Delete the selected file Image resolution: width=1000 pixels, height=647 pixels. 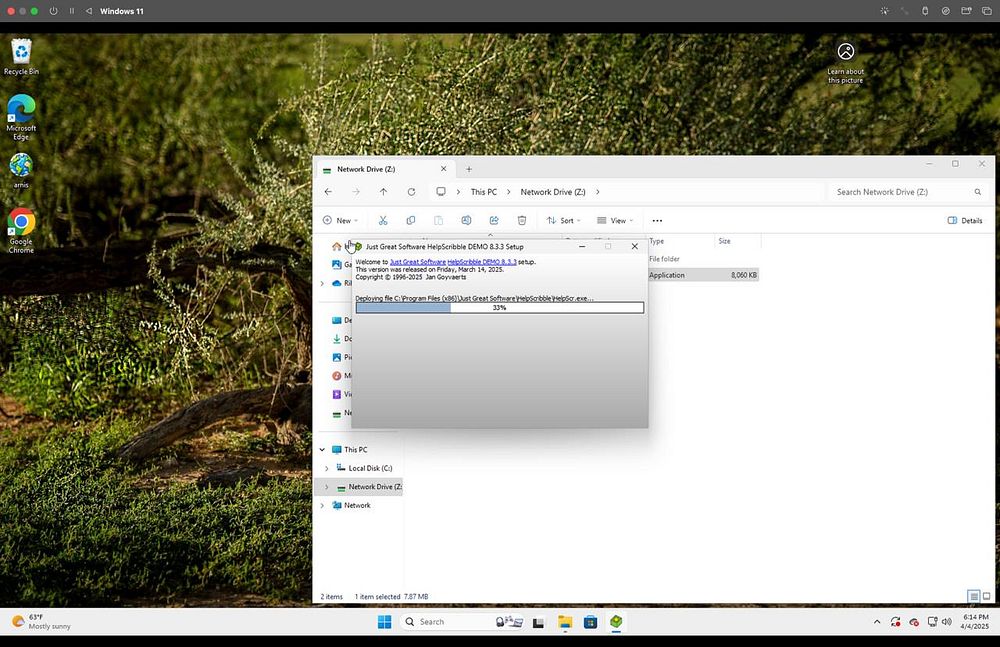(x=522, y=221)
